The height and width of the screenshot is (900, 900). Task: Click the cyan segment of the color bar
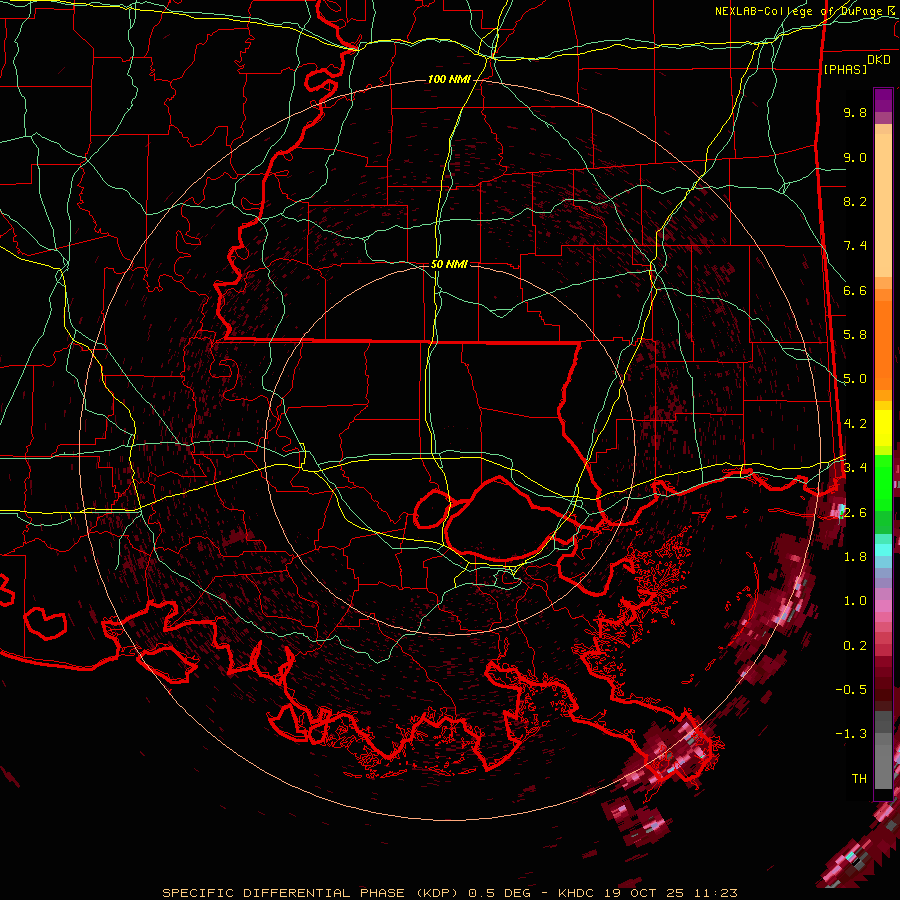[883, 550]
